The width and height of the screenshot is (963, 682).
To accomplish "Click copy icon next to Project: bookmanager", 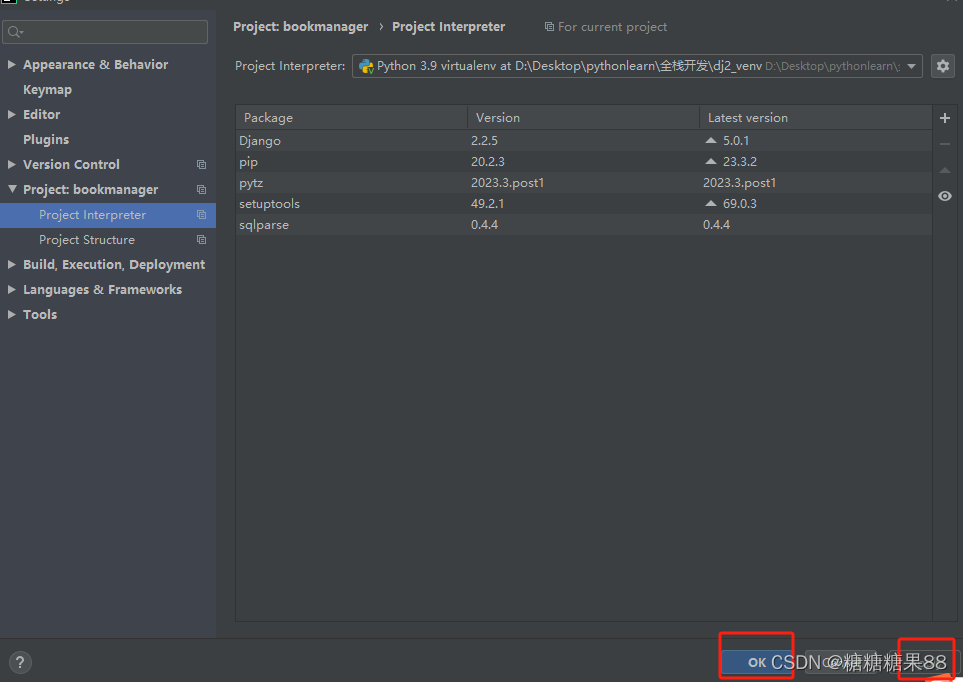I will [x=201, y=190].
